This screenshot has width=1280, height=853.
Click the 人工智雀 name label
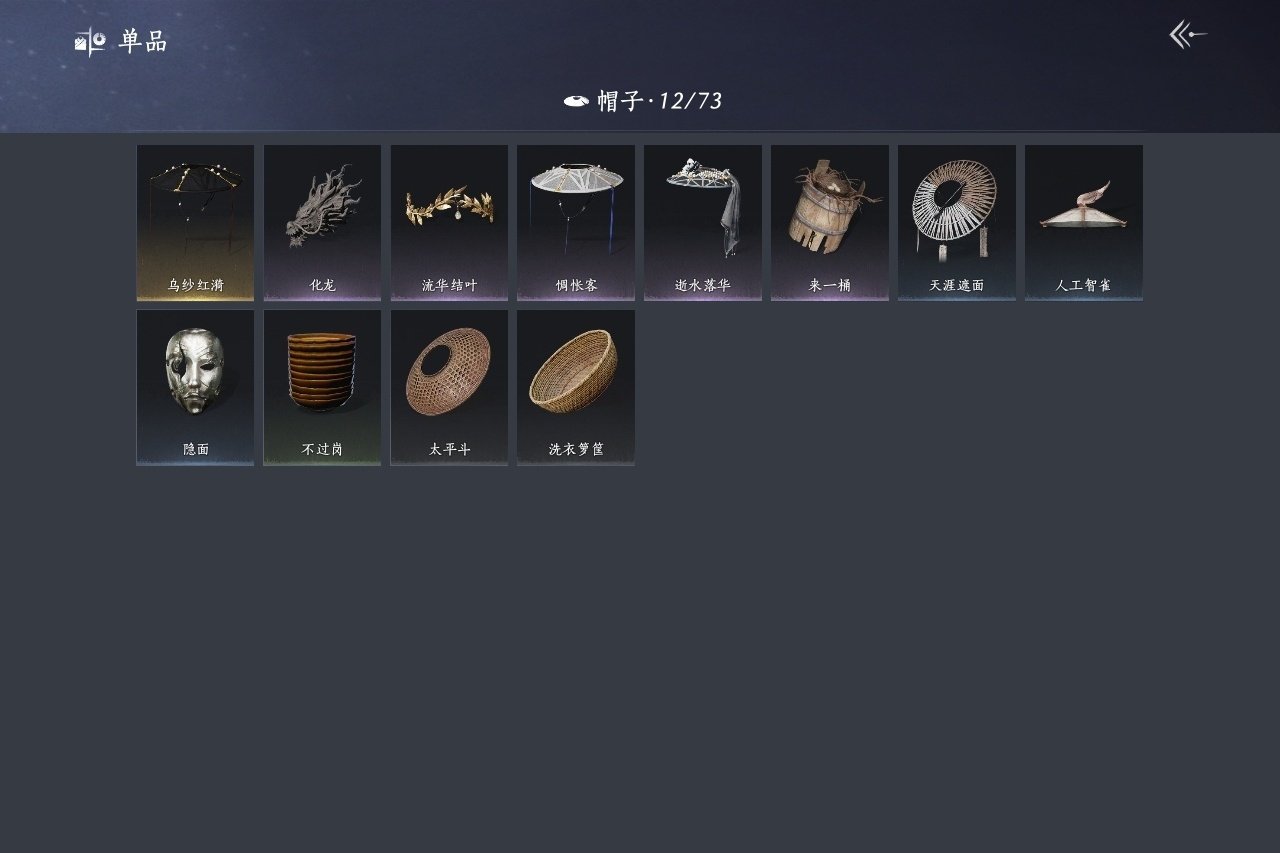click(1084, 285)
